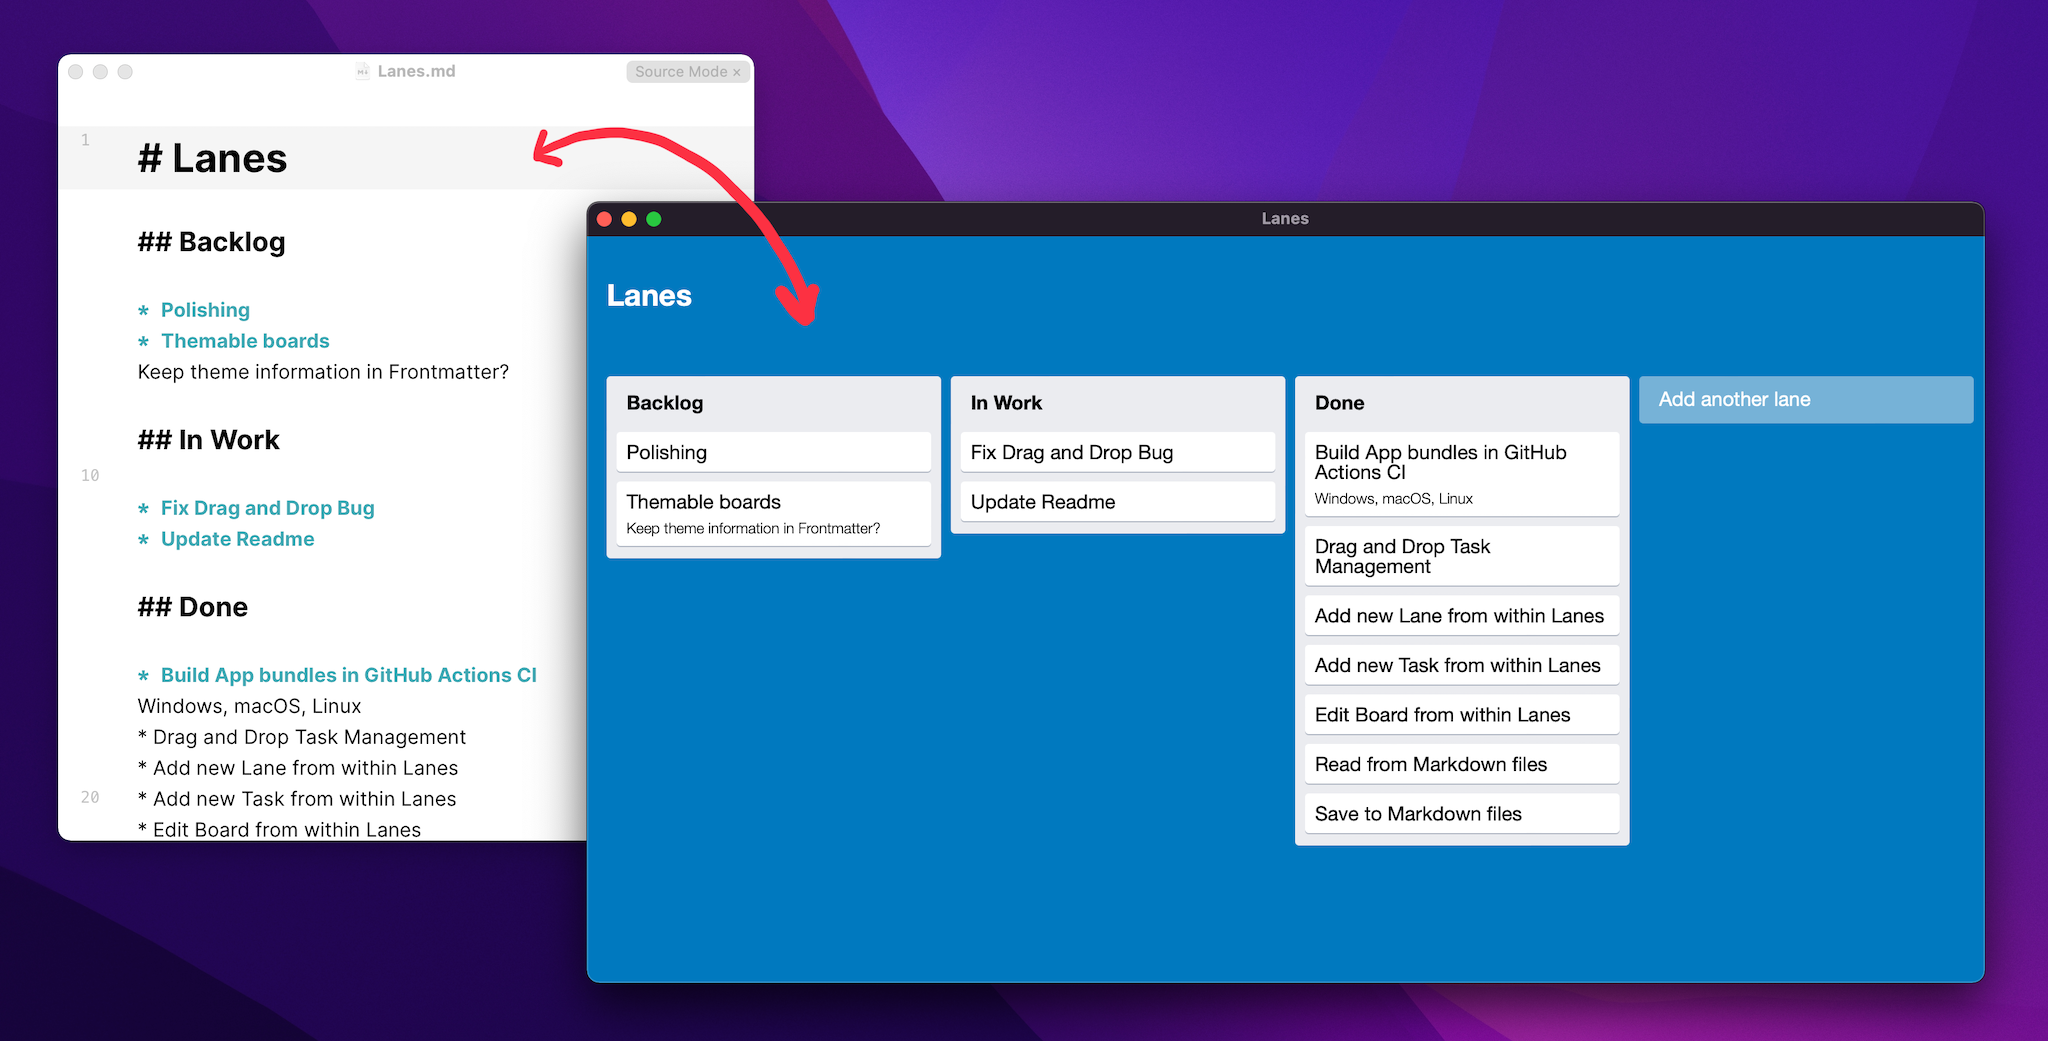Click '* Themable boards' line in markdown editor
2048x1041 pixels.
tap(233, 341)
